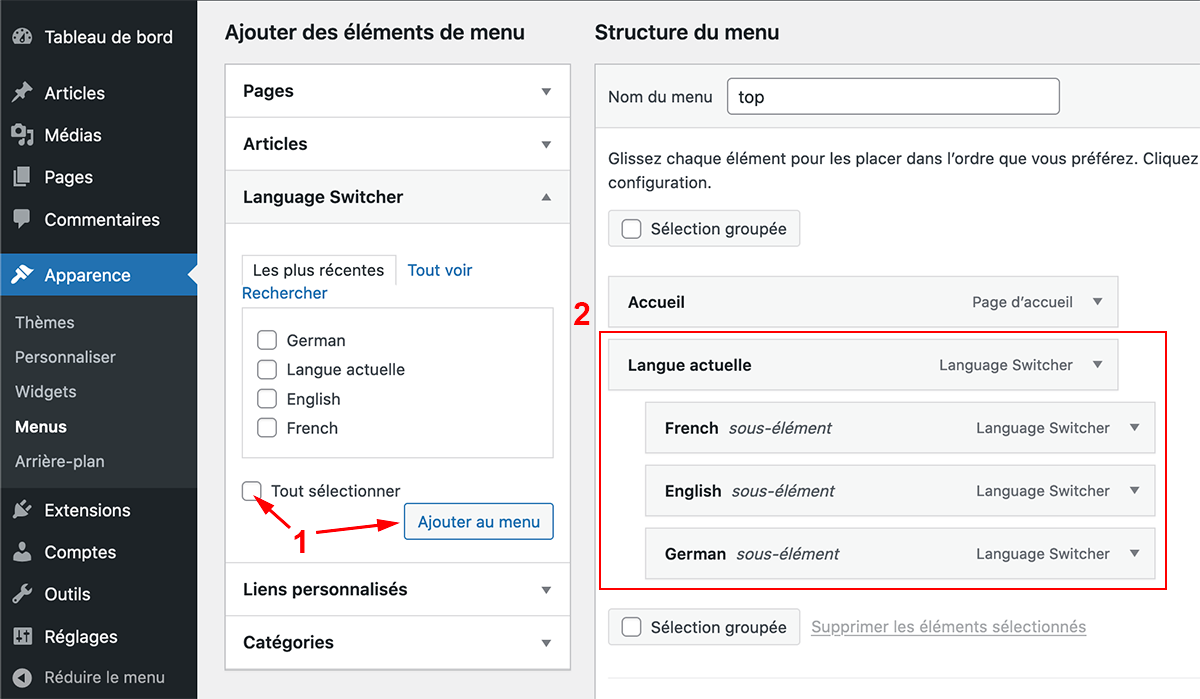1200x699 pixels.
Task: Click the Commentaires speech bubble icon
Action: pos(22,219)
